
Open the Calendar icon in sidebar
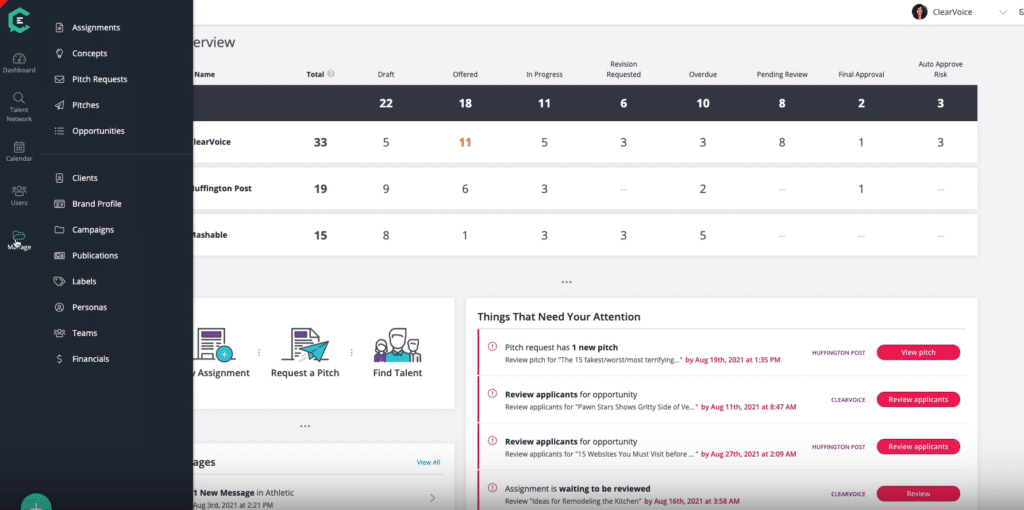click(19, 147)
